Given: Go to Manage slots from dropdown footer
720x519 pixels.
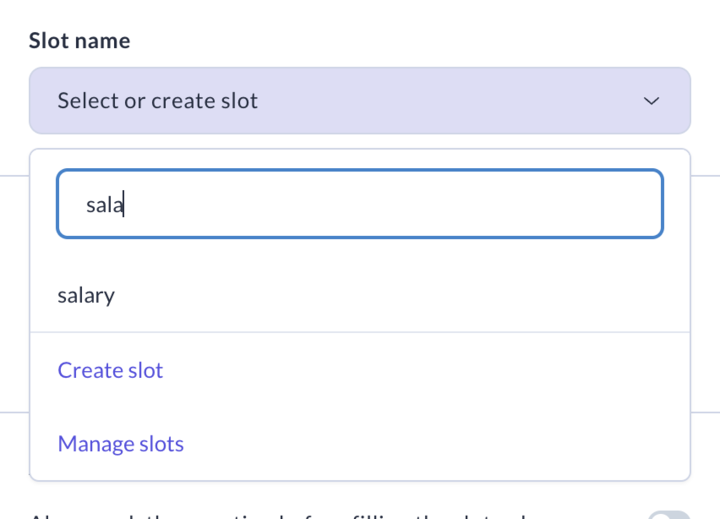Looking at the screenshot, I should pyautogui.click(x=120, y=443).
